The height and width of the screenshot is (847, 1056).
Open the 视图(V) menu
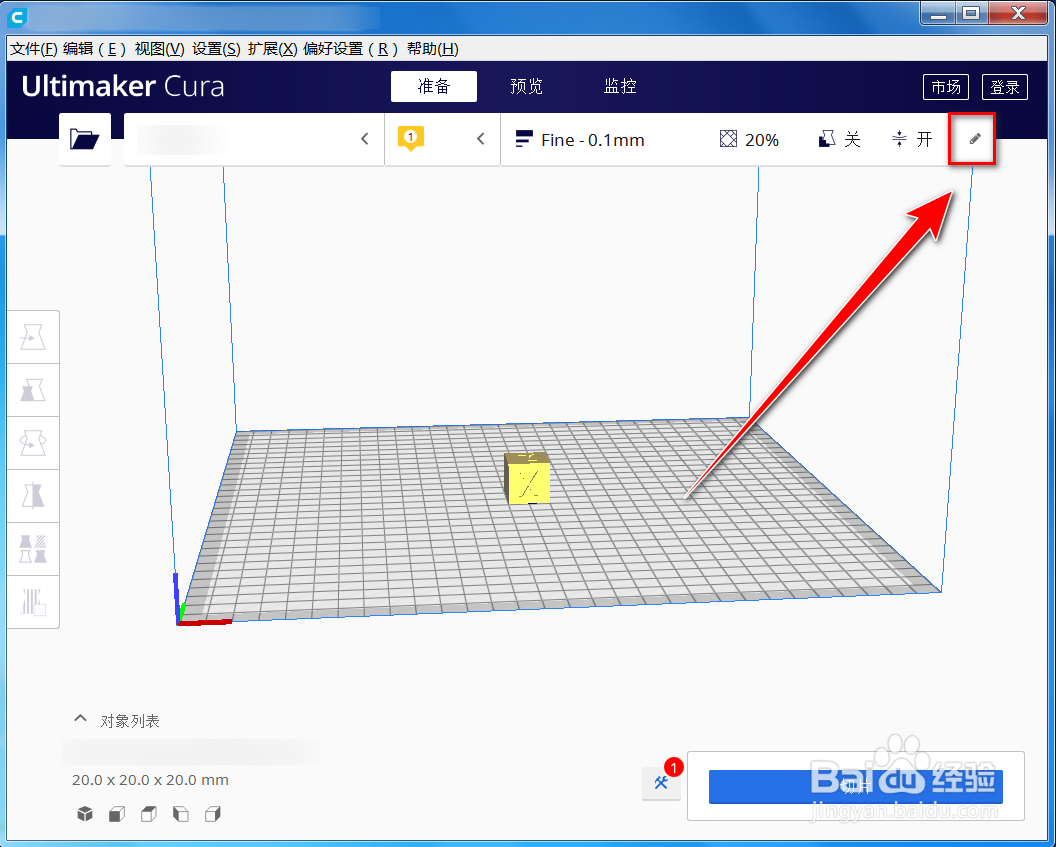pos(160,48)
